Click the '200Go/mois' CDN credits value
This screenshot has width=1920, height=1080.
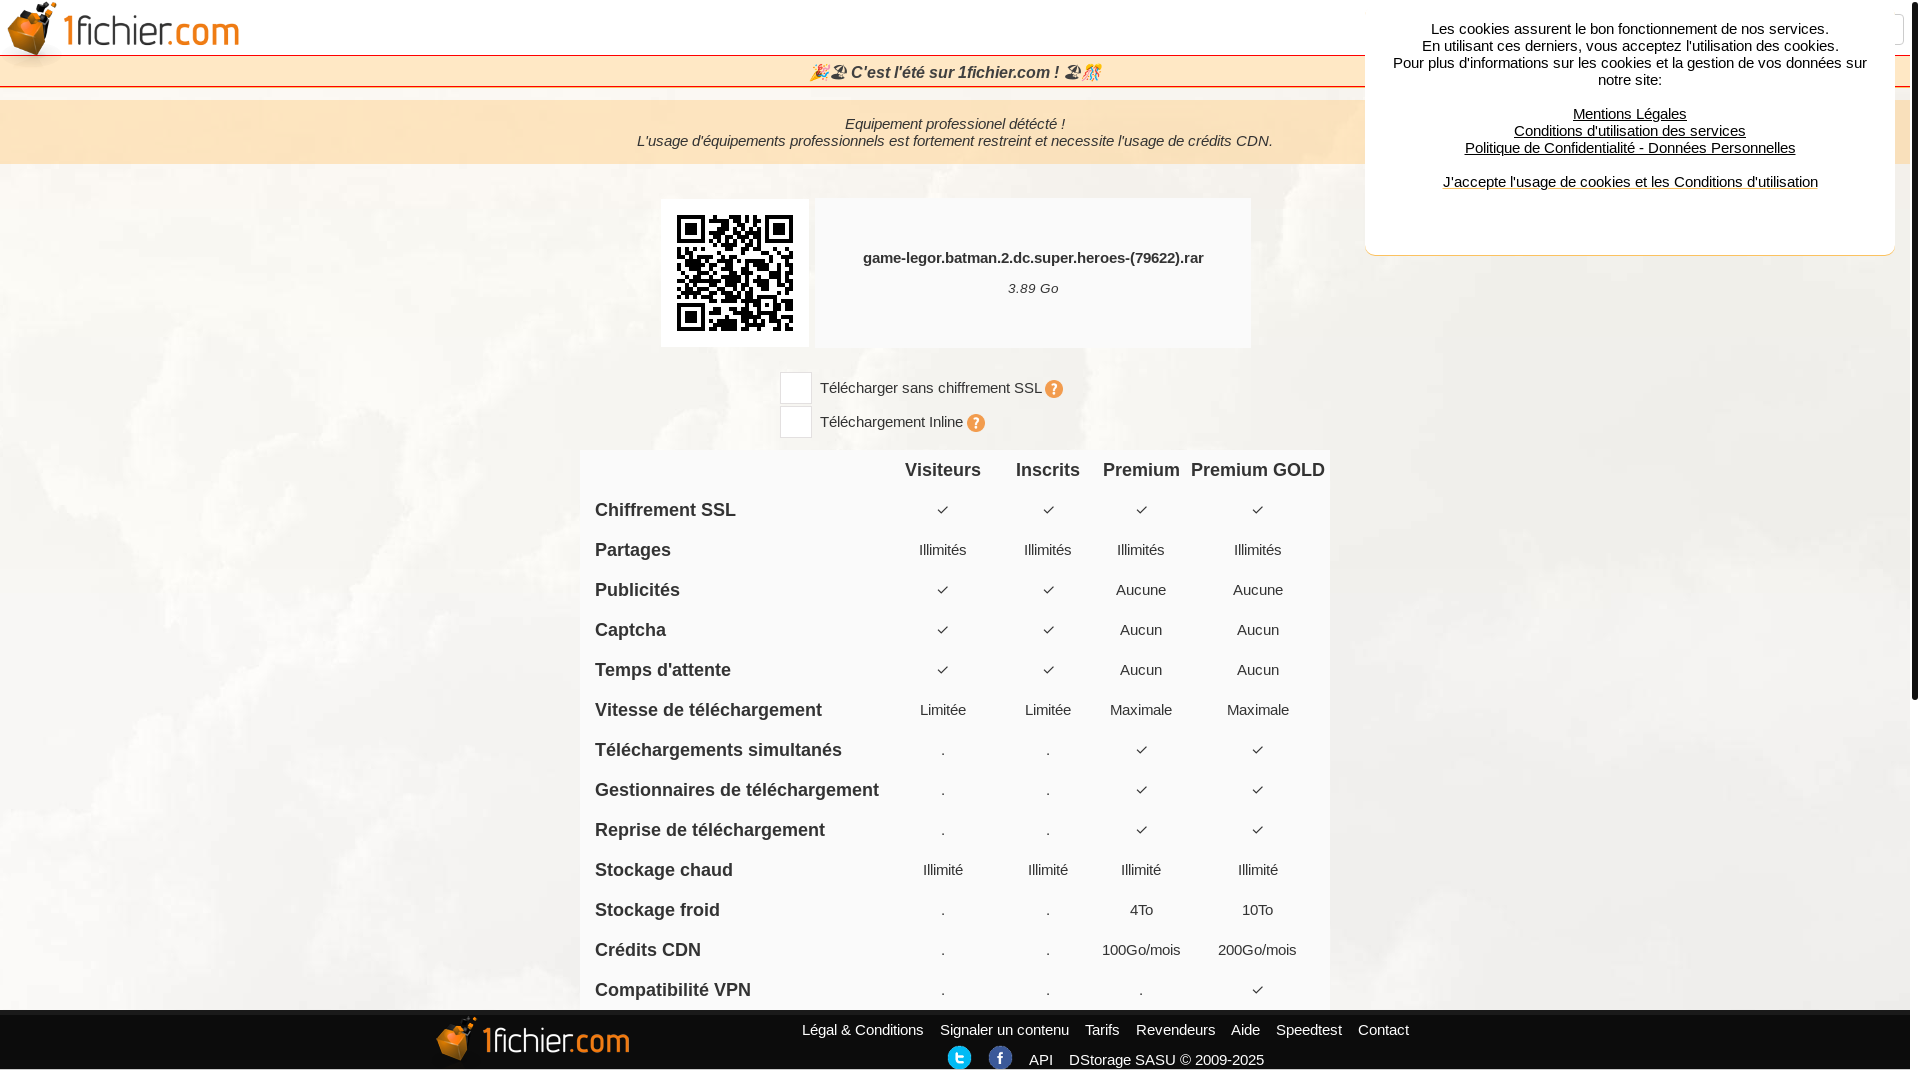tap(1257, 950)
